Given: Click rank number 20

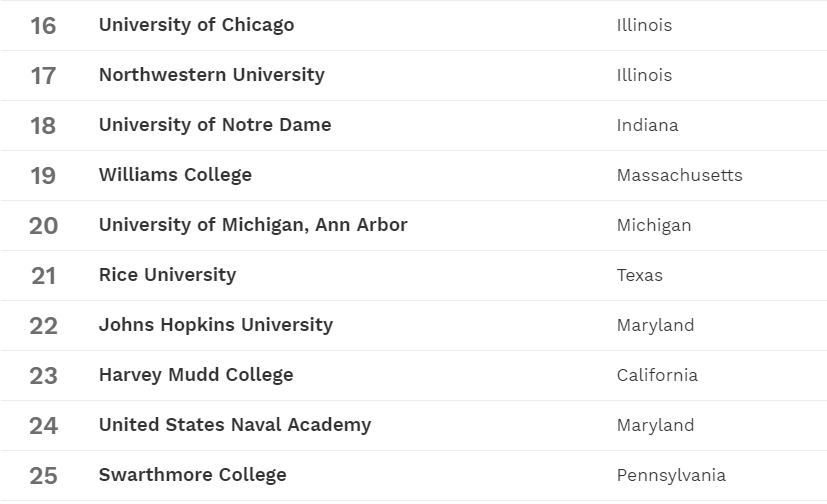Looking at the screenshot, I should tap(43, 226).
